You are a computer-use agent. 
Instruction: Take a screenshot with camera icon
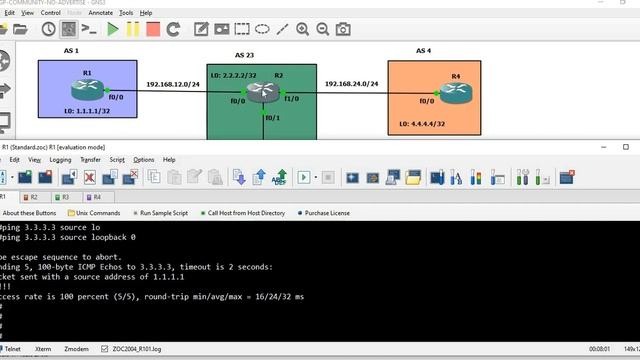tap(343, 29)
